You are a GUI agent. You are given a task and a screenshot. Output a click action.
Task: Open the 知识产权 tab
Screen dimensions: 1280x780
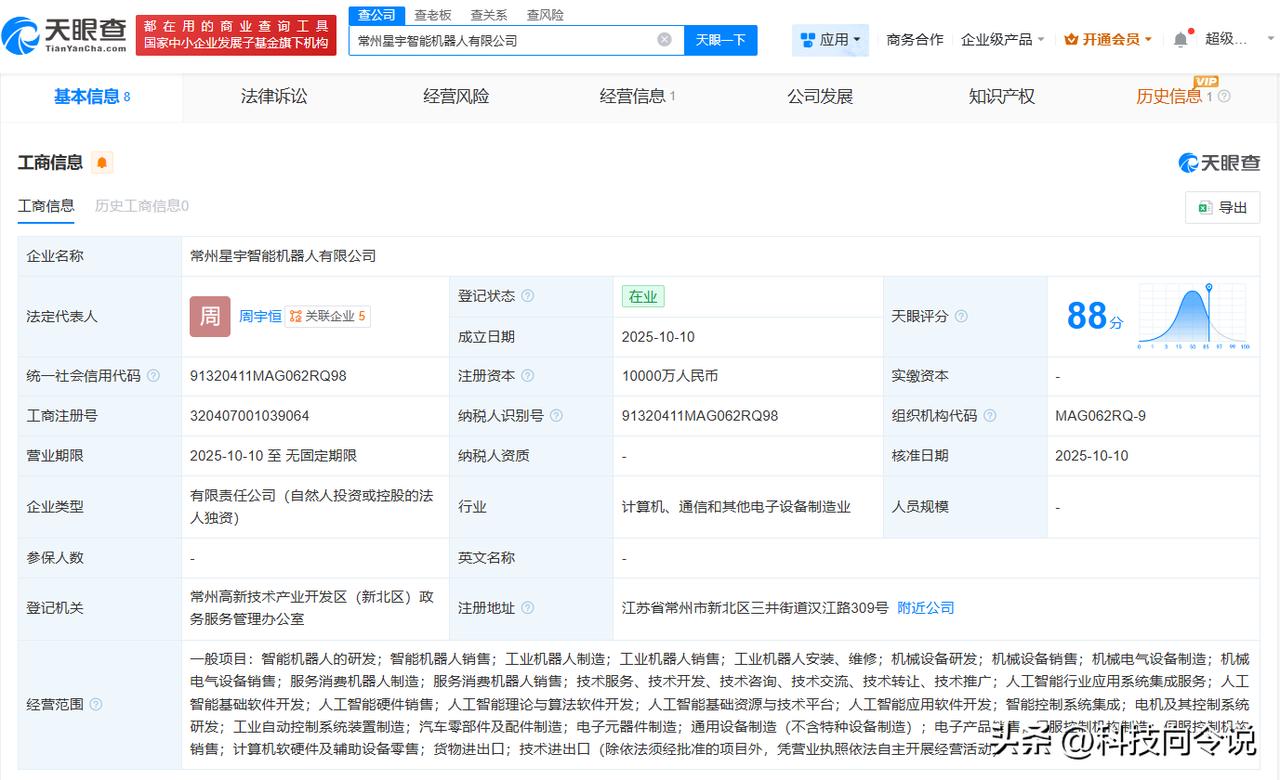[1001, 97]
